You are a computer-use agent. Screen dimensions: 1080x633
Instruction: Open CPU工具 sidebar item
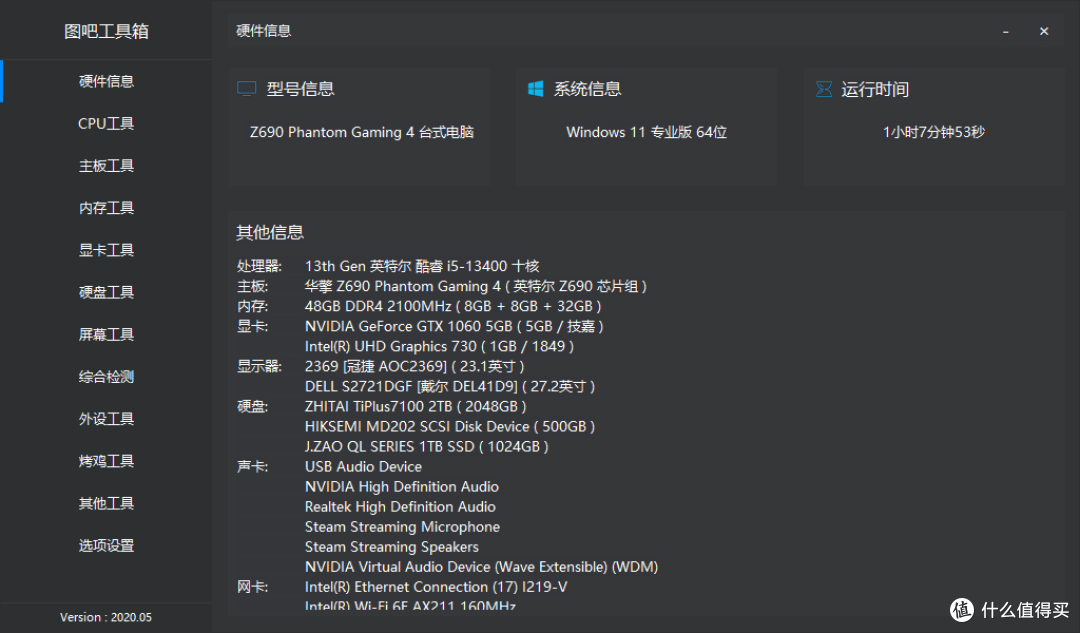pyautogui.click(x=106, y=123)
